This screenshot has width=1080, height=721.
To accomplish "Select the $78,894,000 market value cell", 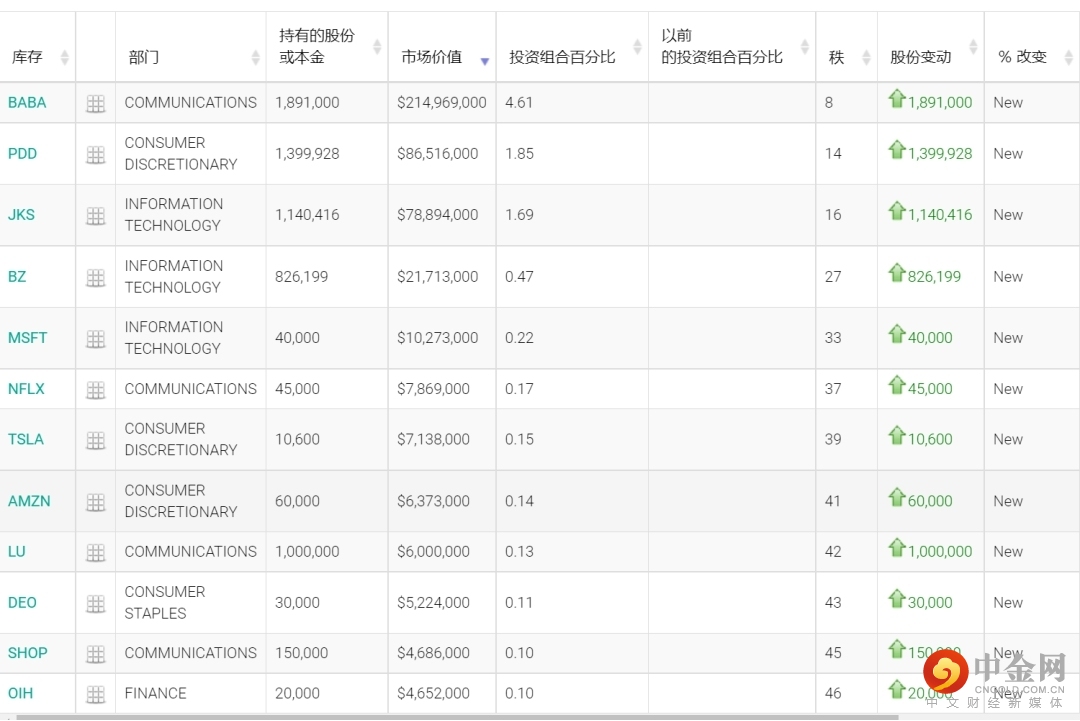I will click(x=442, y=215).
